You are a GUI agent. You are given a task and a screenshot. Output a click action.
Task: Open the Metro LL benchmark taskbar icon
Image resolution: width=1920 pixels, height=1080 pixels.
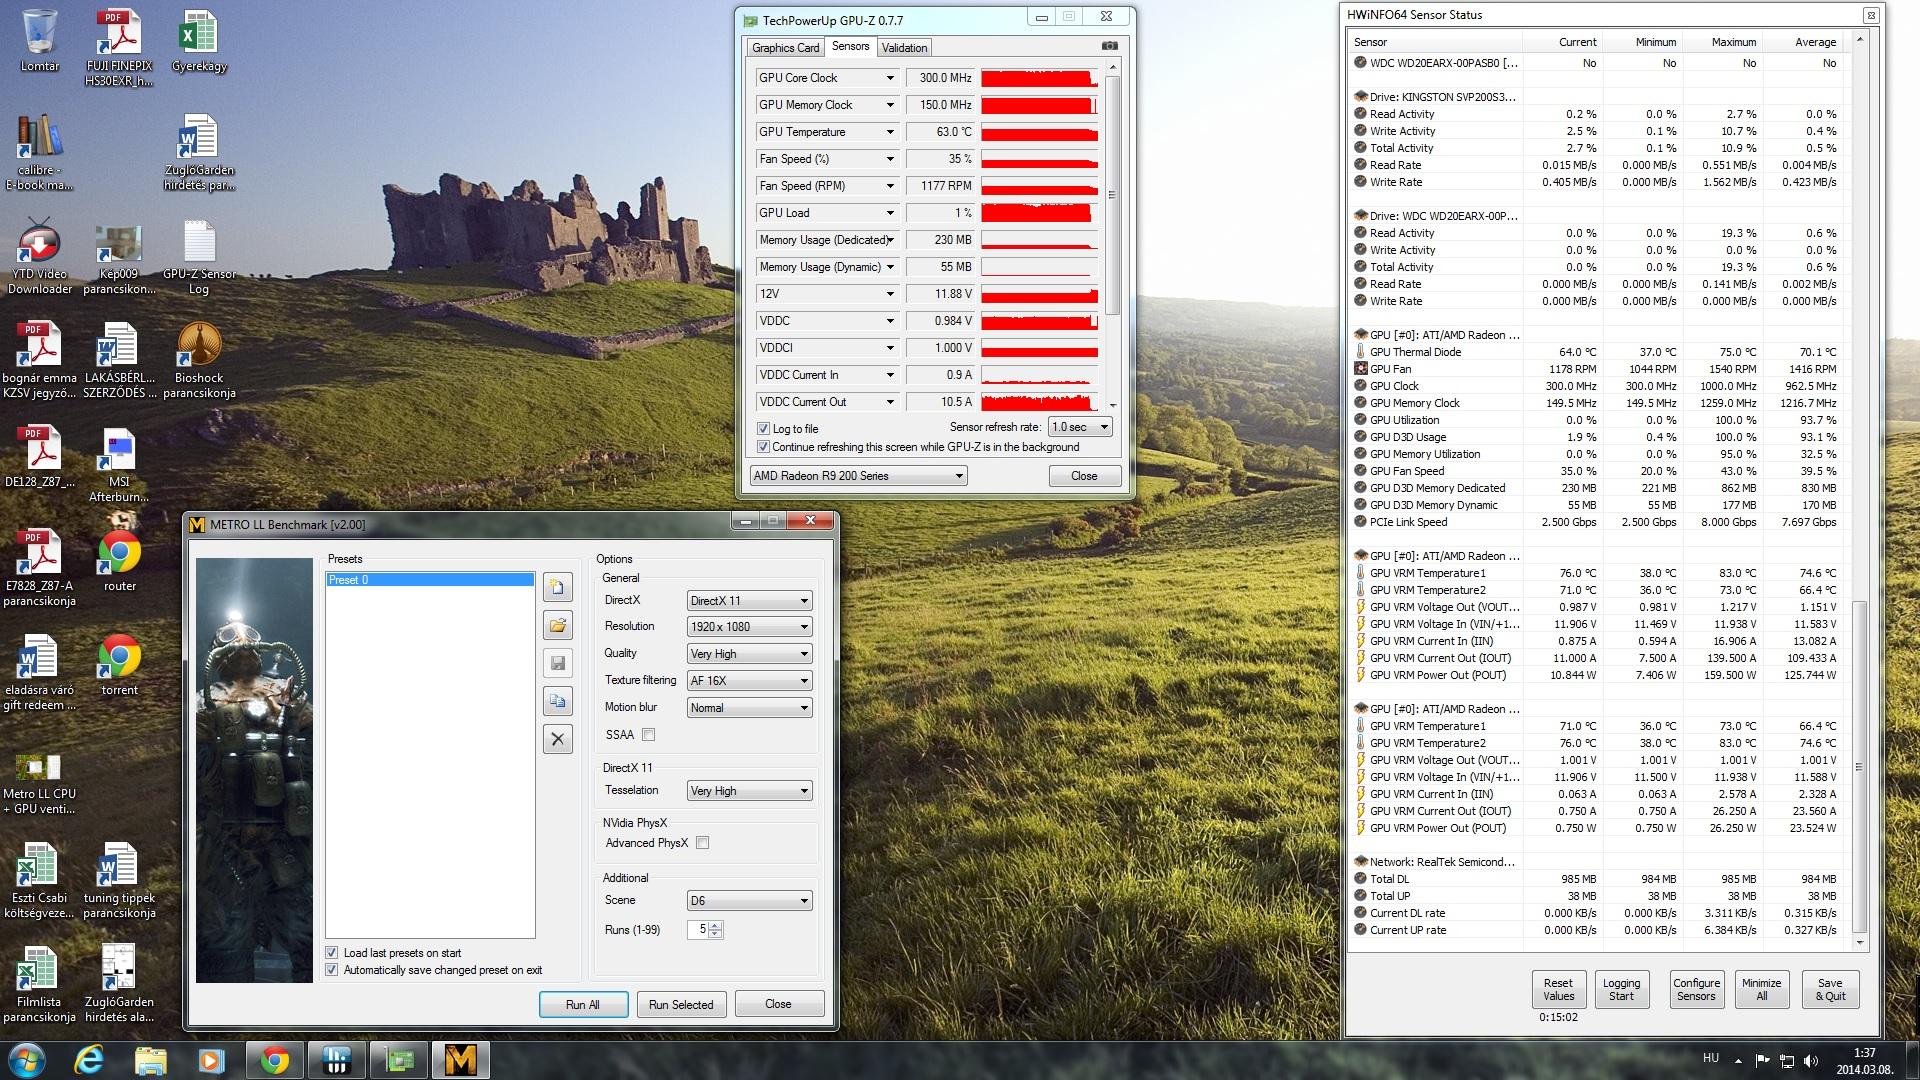point(460,1060)
